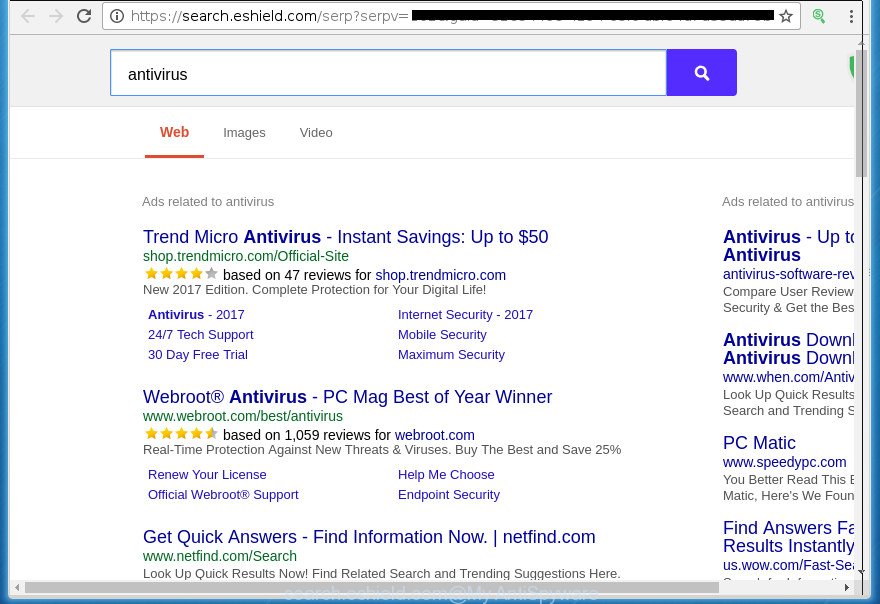Screen dimensions: 880x604
Task: Open sidebar PC Matic ad title
Action: (x=759, y=443)
